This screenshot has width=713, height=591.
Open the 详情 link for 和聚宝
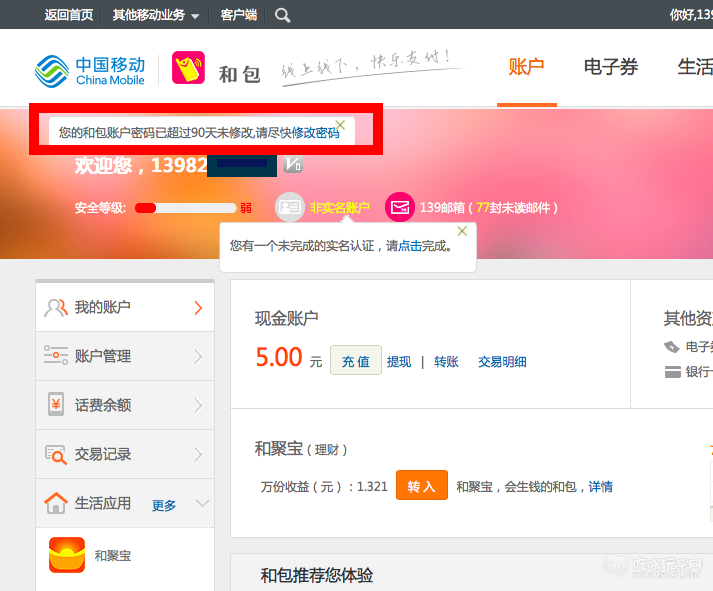(x=600, y=487)
